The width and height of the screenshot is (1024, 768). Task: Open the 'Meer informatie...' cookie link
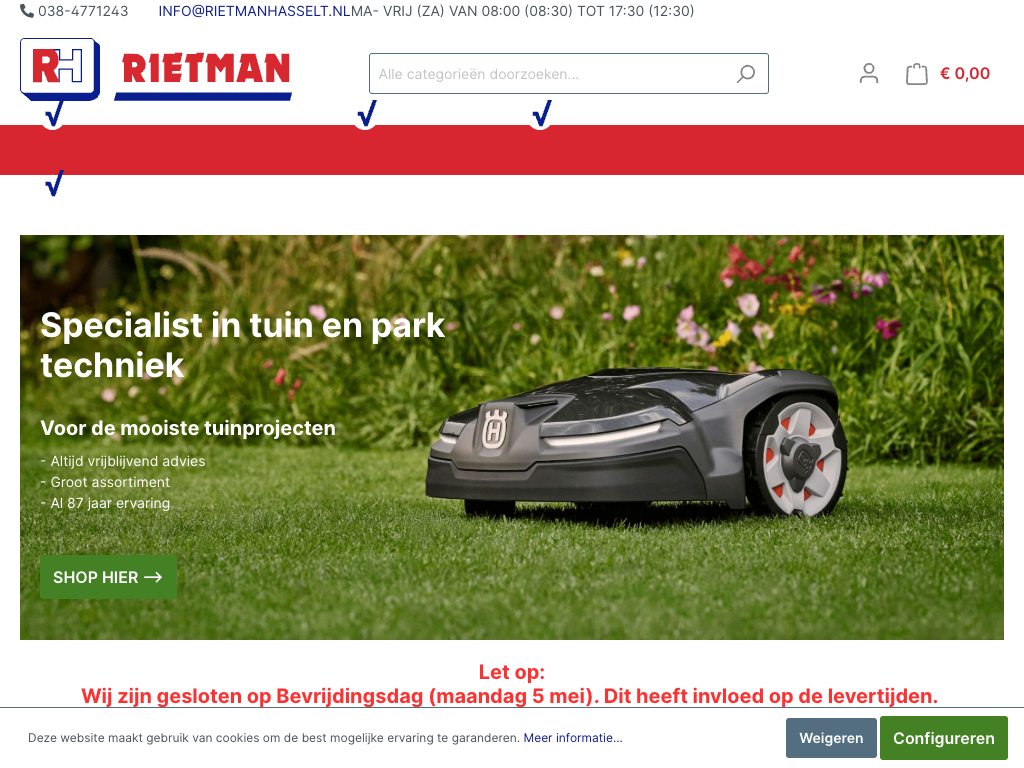573,738
